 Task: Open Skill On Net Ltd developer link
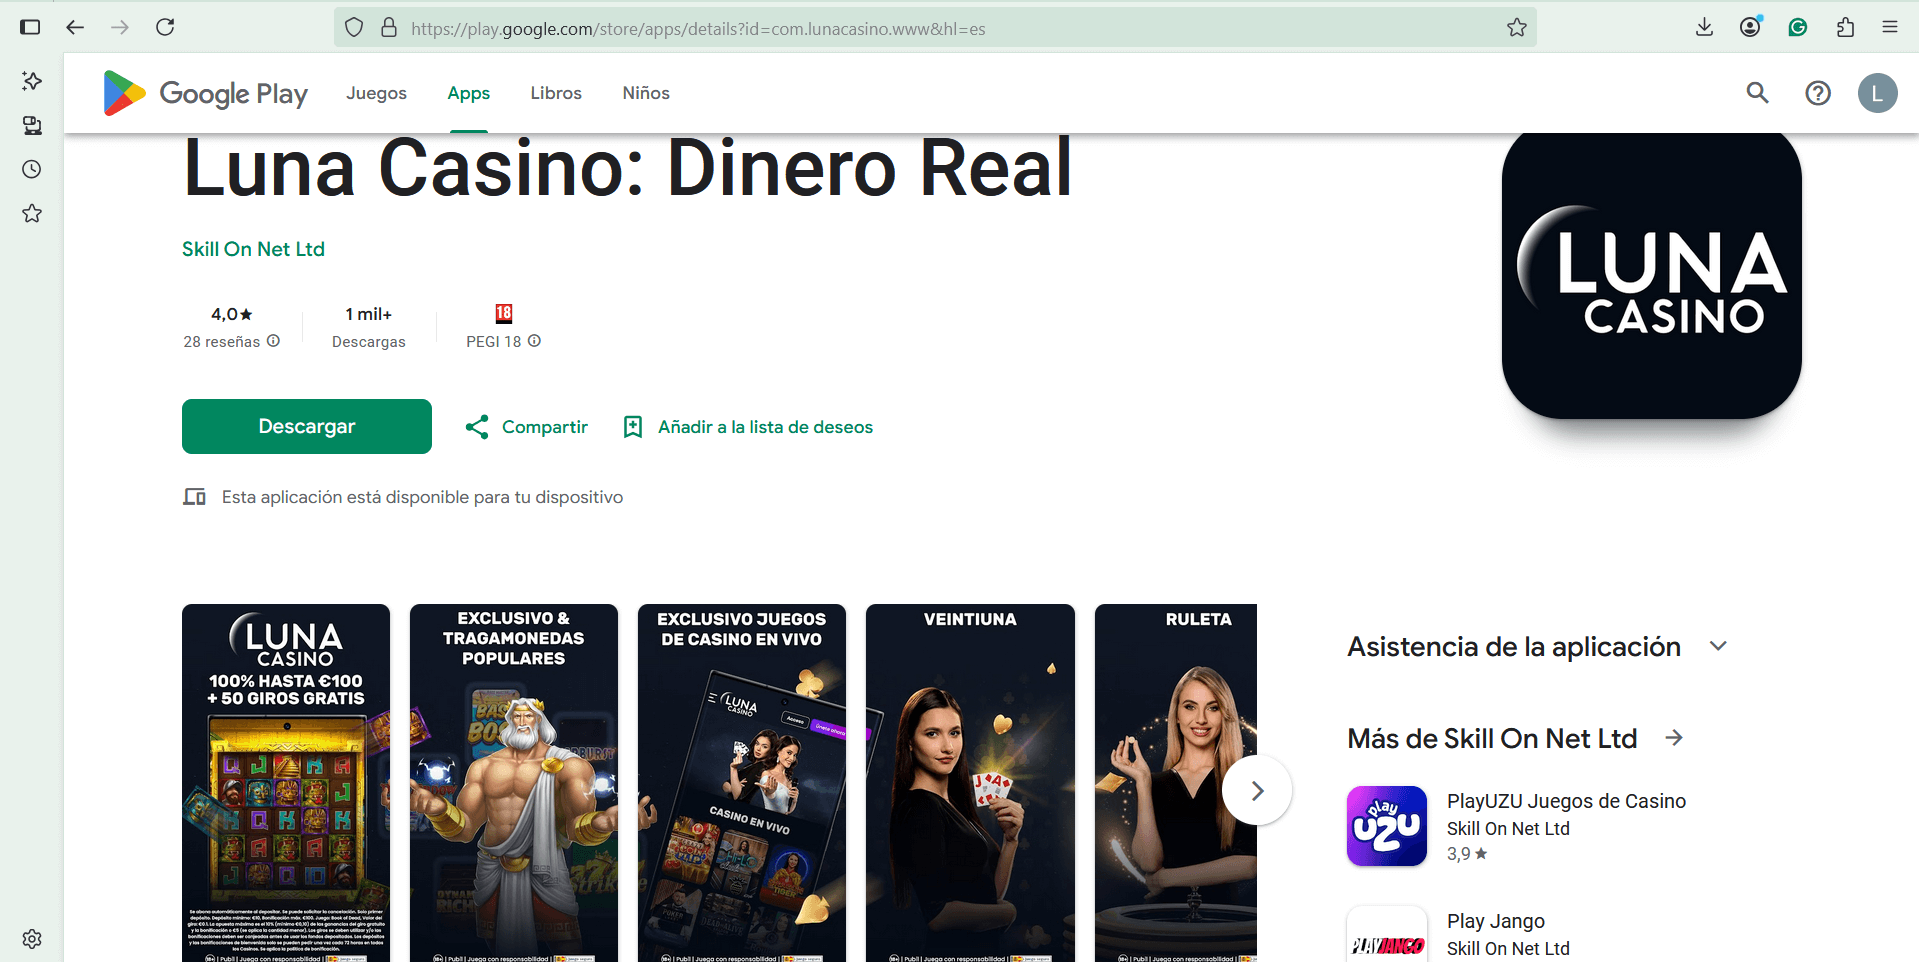pos(253,249)
